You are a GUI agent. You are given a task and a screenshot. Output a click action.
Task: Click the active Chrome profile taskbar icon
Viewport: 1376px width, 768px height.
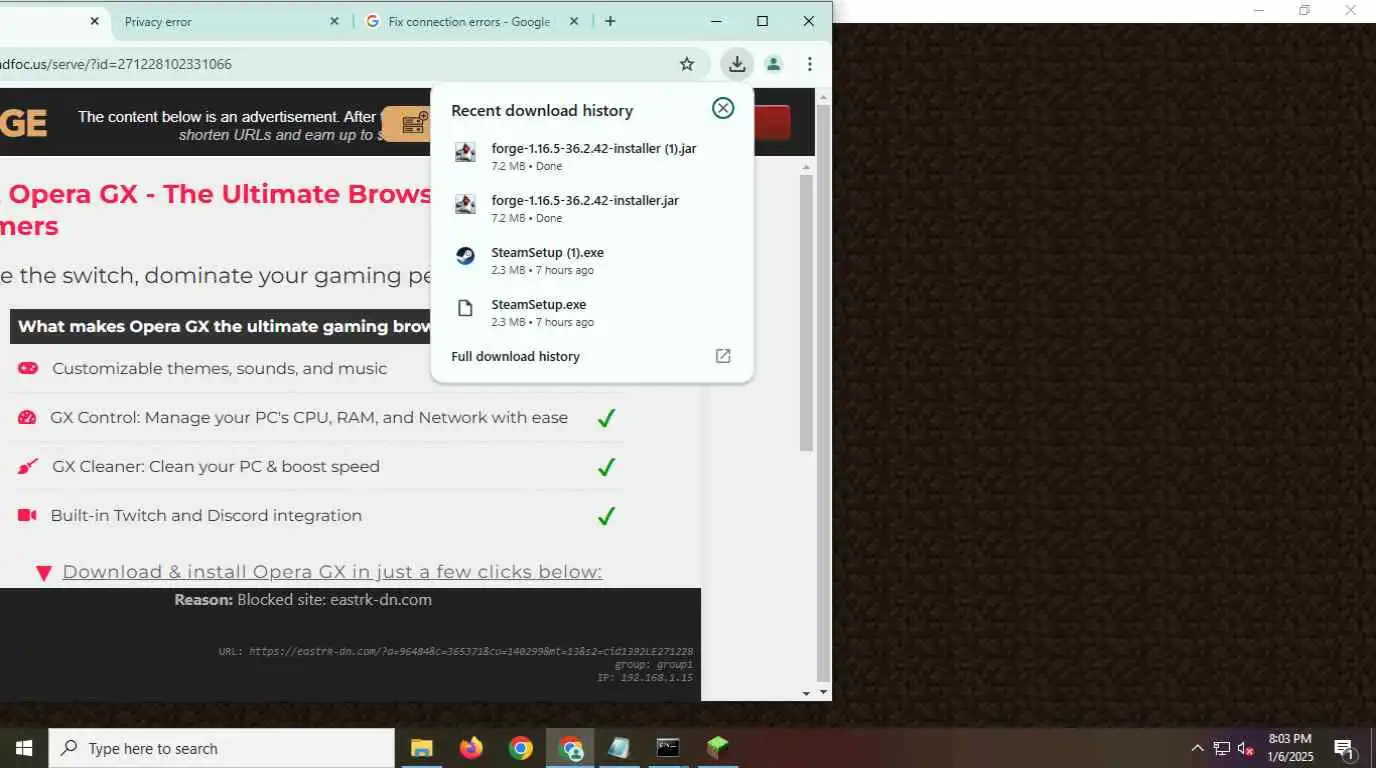click(570, 748)
